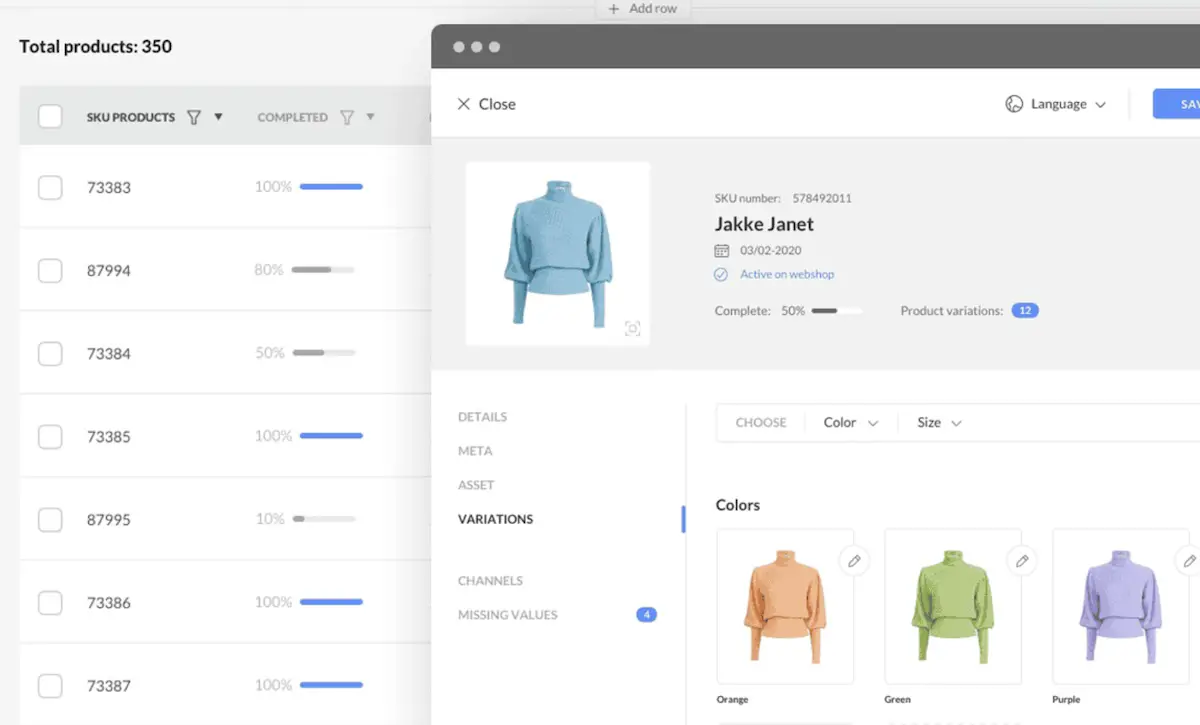Image resolution: width=1200 pixels, height=725 pixels.
Task: Close the product detail panel
Action: [x=486, y=104]
